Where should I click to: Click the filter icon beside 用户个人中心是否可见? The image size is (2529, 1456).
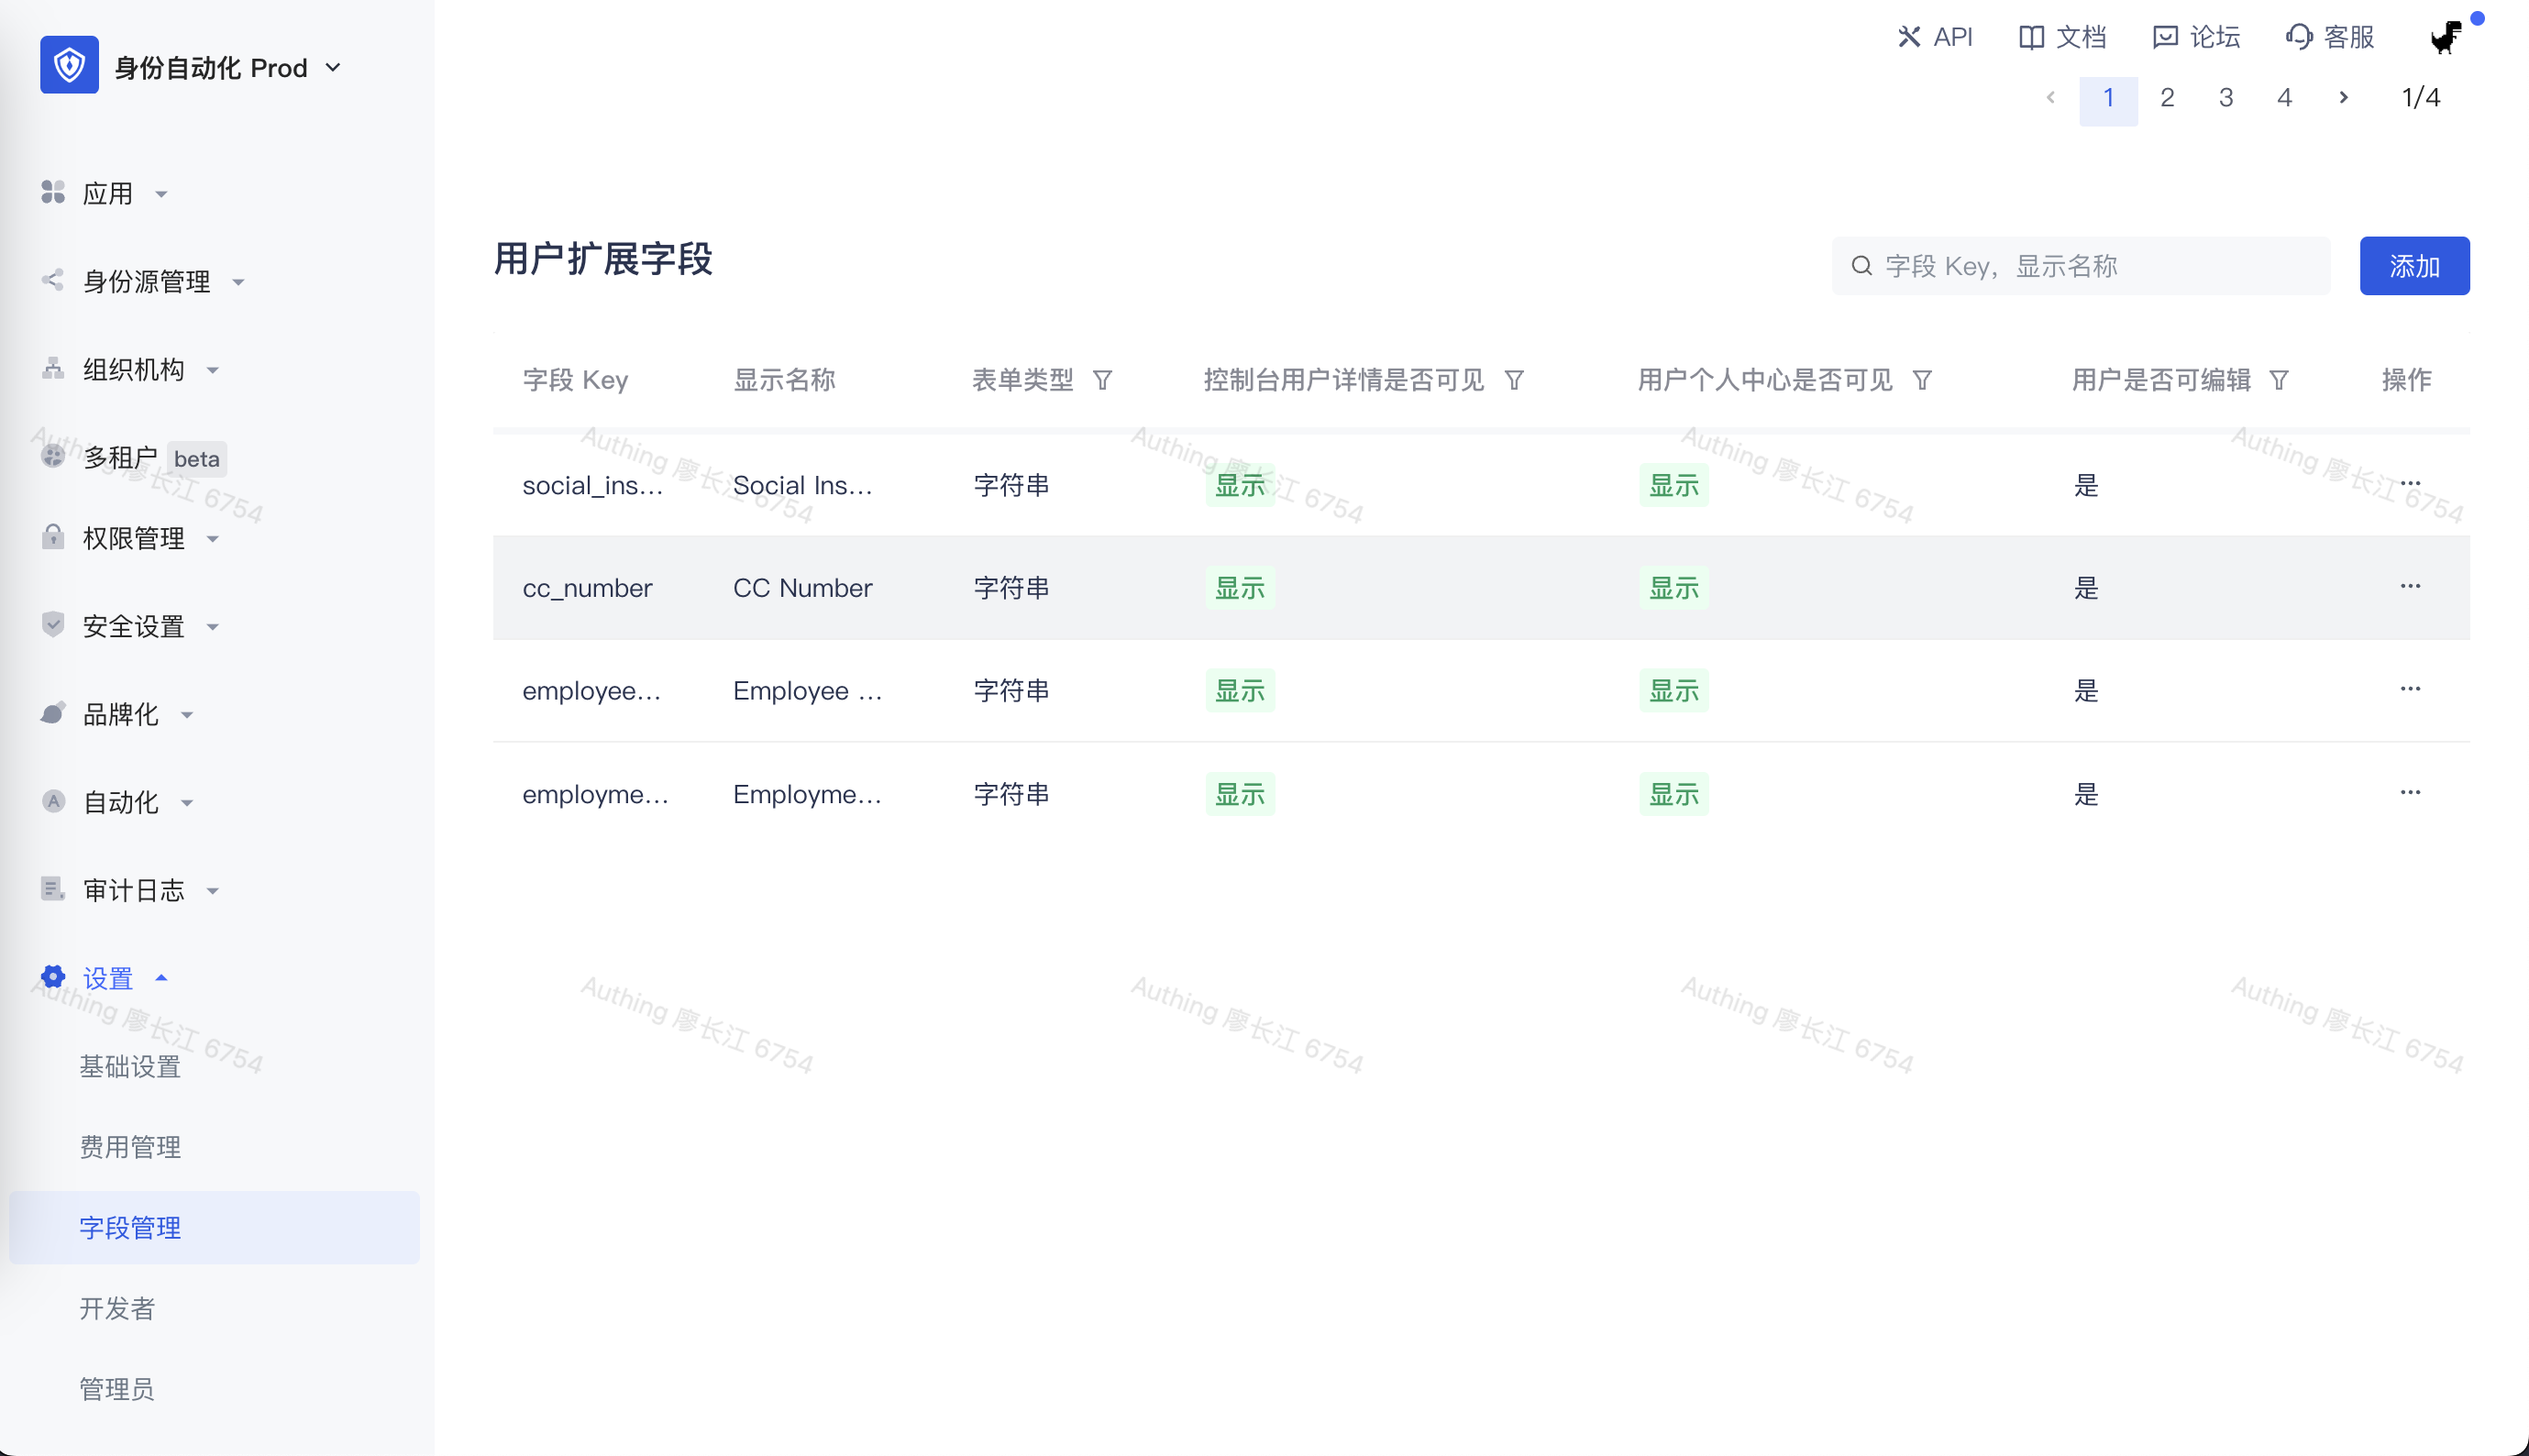[x=1922, y=380]
